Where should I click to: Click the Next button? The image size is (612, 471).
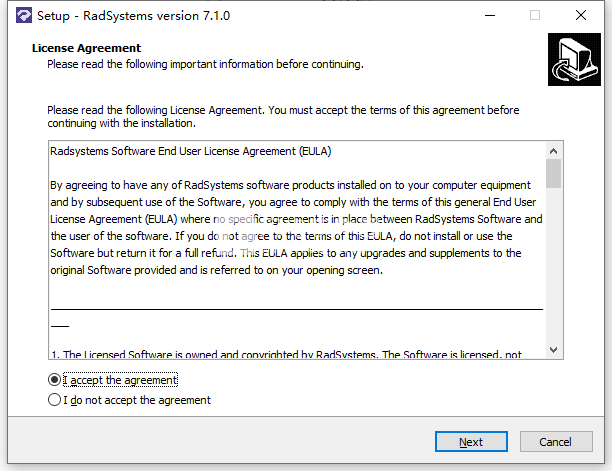[x=471, y=442]
